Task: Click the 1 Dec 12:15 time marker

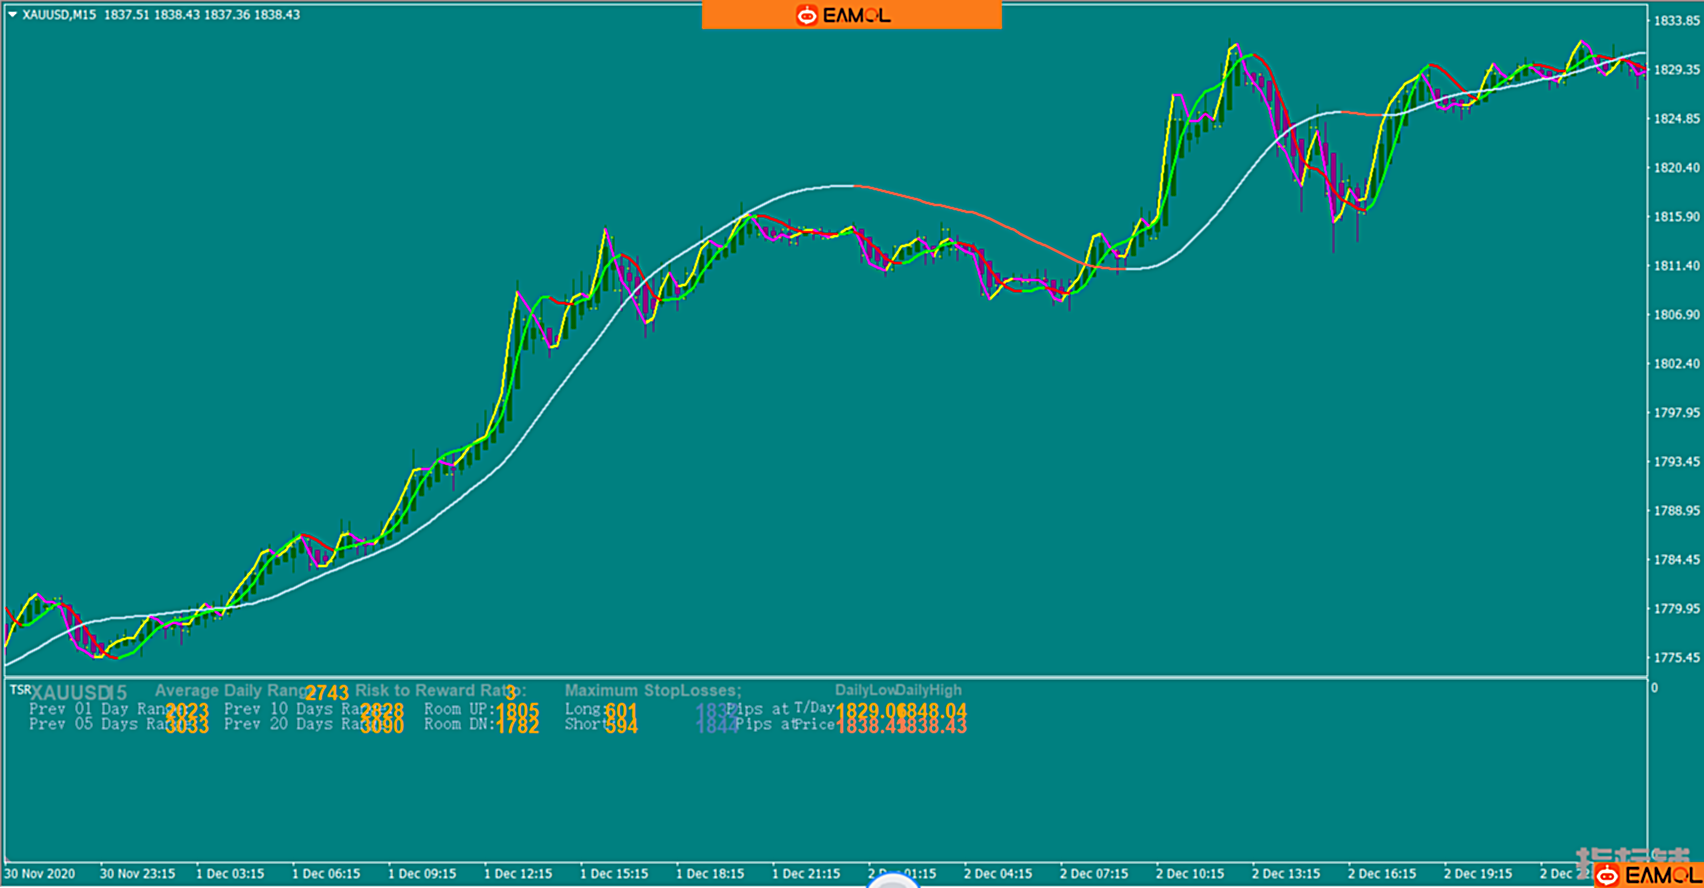Action: pos(518,874)
